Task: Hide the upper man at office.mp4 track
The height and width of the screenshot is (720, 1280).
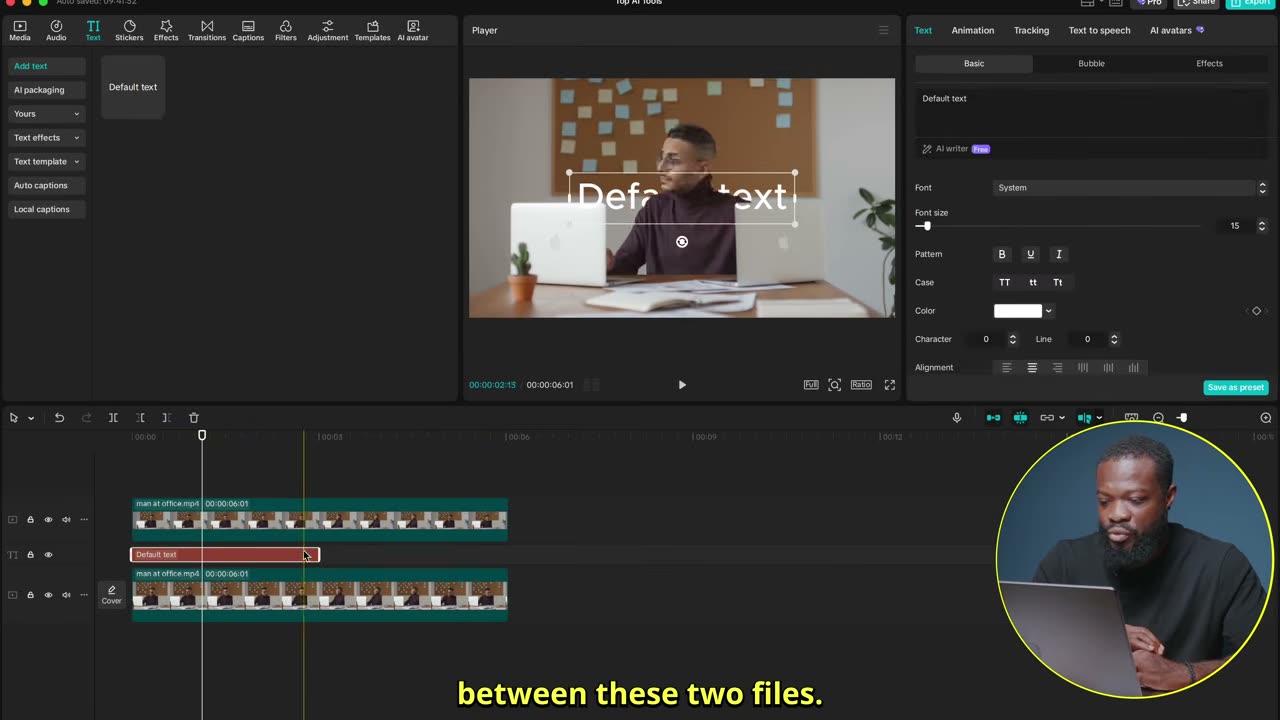Action: pos(48,520)
